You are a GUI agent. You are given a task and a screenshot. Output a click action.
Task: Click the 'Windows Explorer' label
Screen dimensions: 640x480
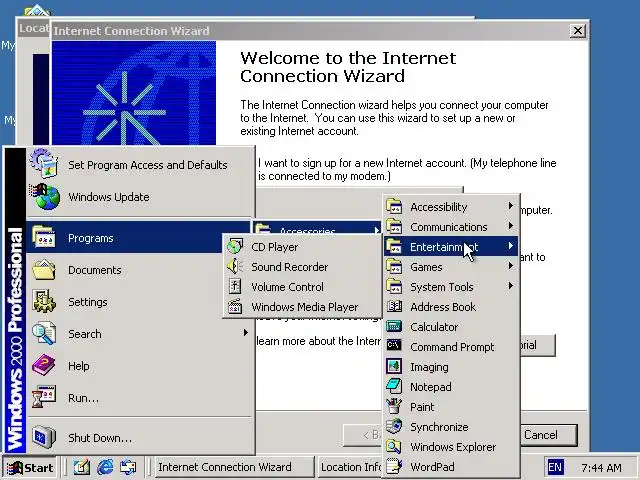click(453, 447)
